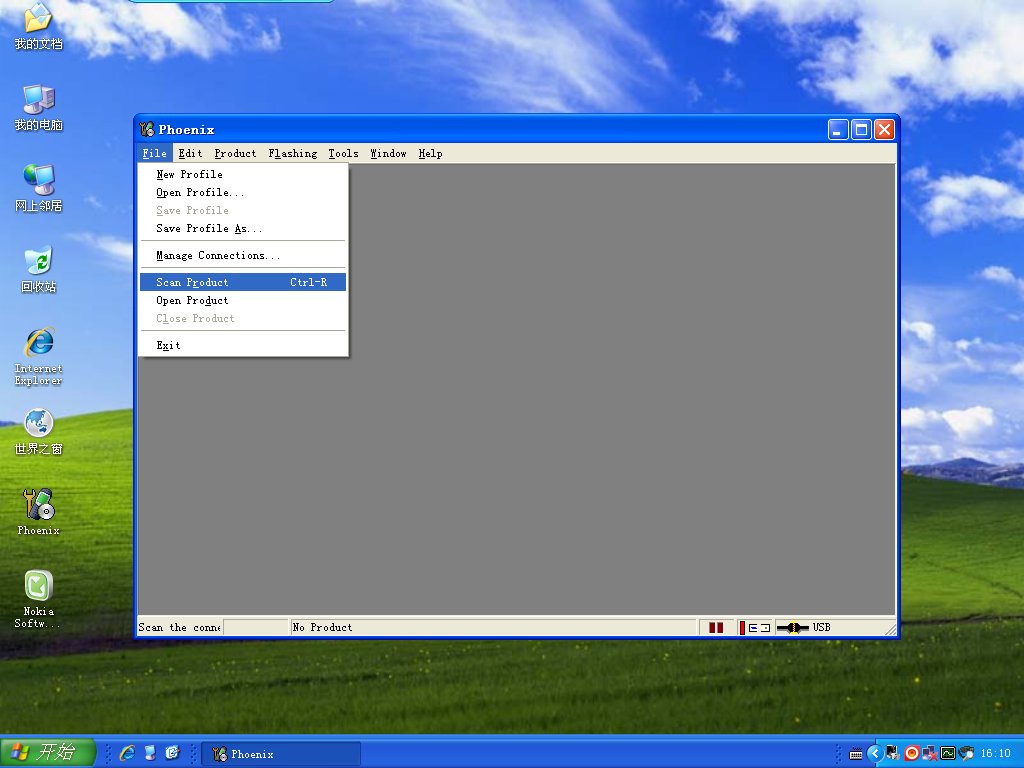Open the Help menu
Screen dimensions: 1024x768
(430, 153)
